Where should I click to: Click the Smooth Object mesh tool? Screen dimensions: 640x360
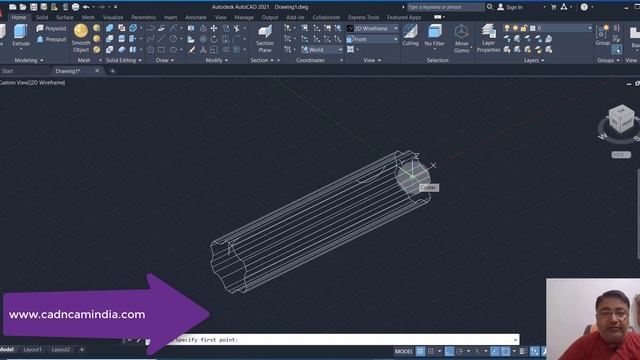pos(81,38)
